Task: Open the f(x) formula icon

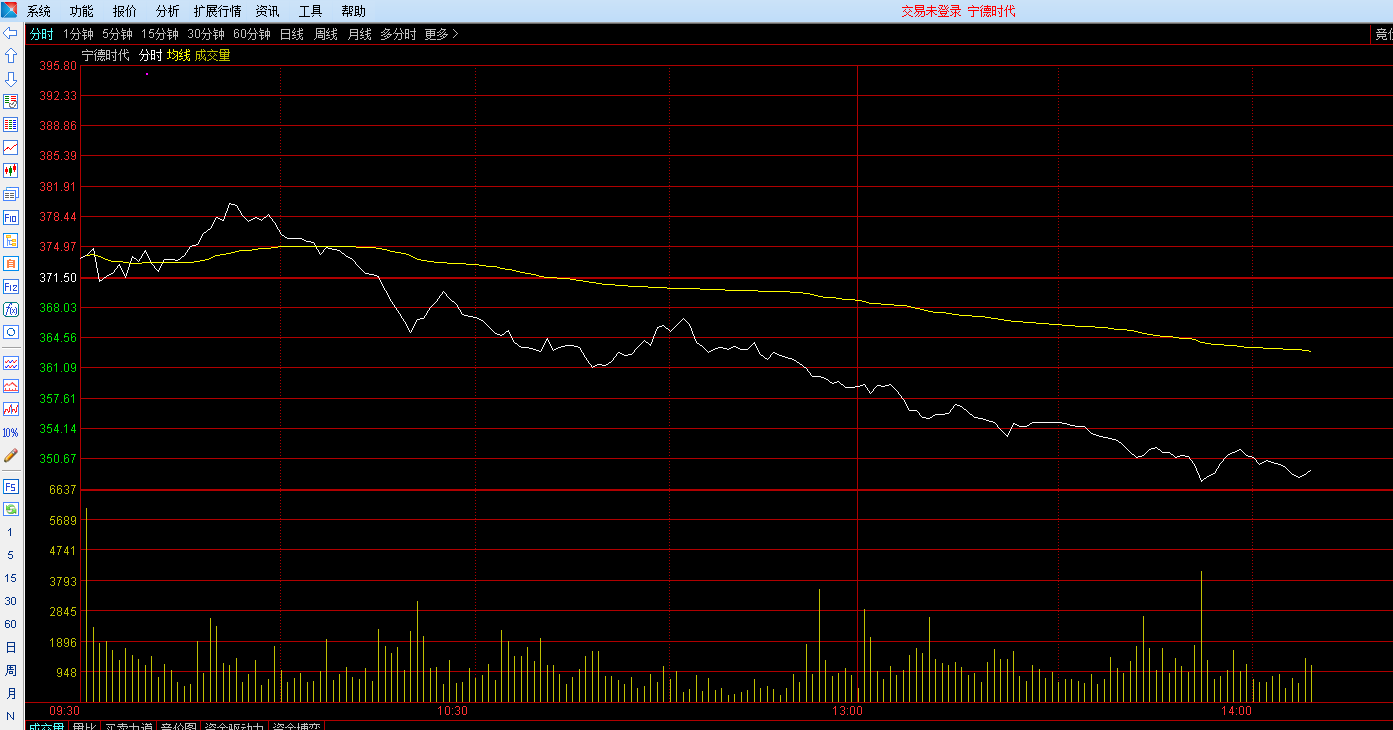Action: [x=11, y=309]
